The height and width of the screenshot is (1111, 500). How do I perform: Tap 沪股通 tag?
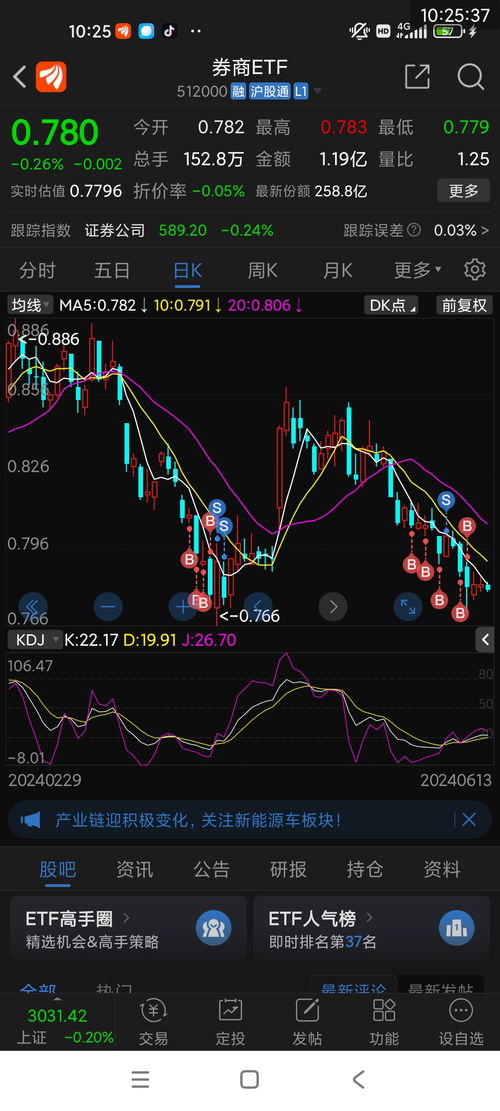pos(269,91)
